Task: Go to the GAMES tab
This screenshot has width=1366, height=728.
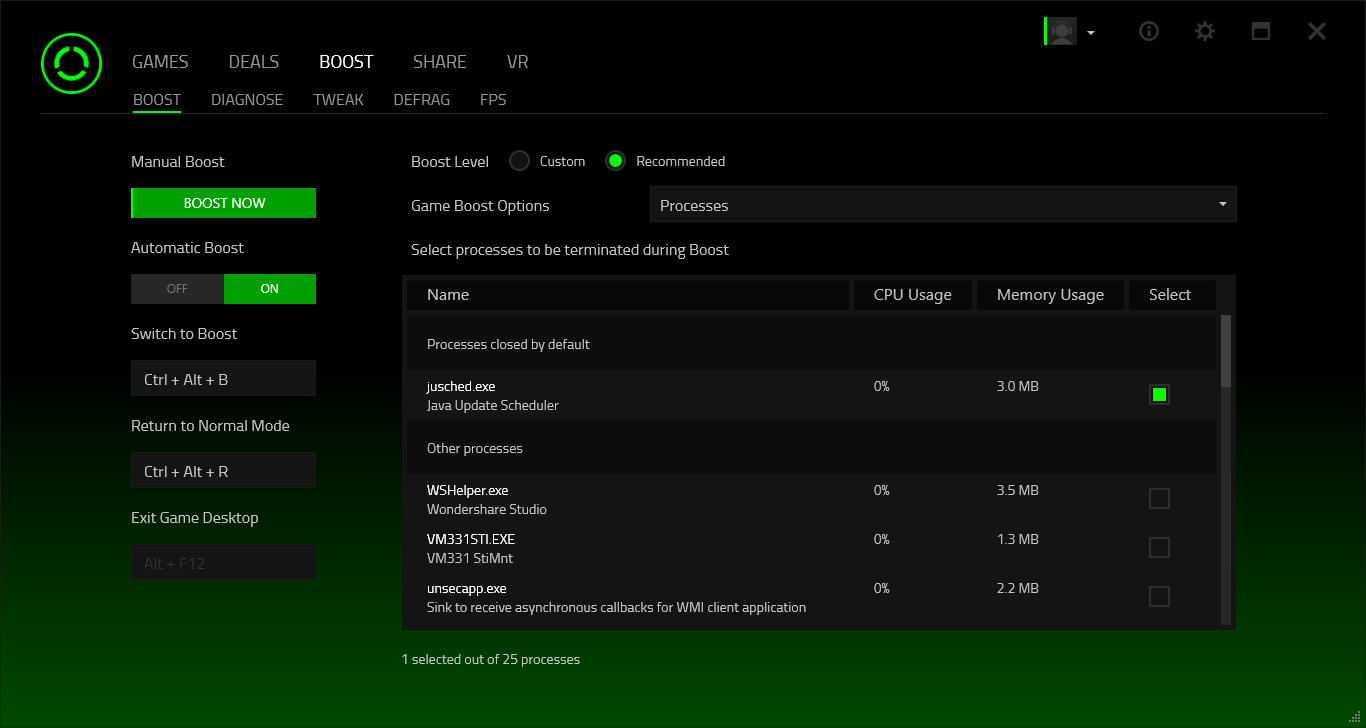Action: pyautogui.click(x=160, y=62)
